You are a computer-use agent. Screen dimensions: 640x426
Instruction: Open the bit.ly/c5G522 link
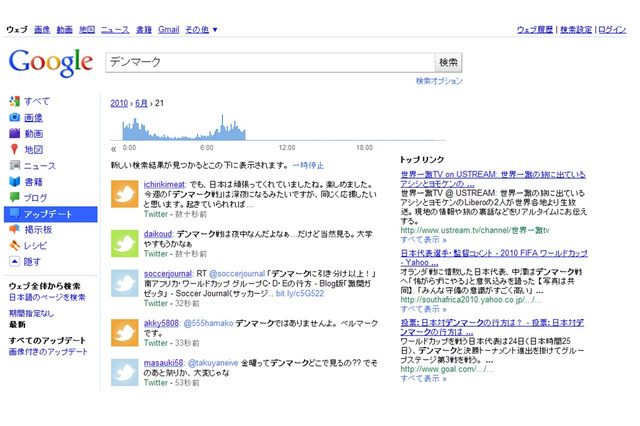300,293
